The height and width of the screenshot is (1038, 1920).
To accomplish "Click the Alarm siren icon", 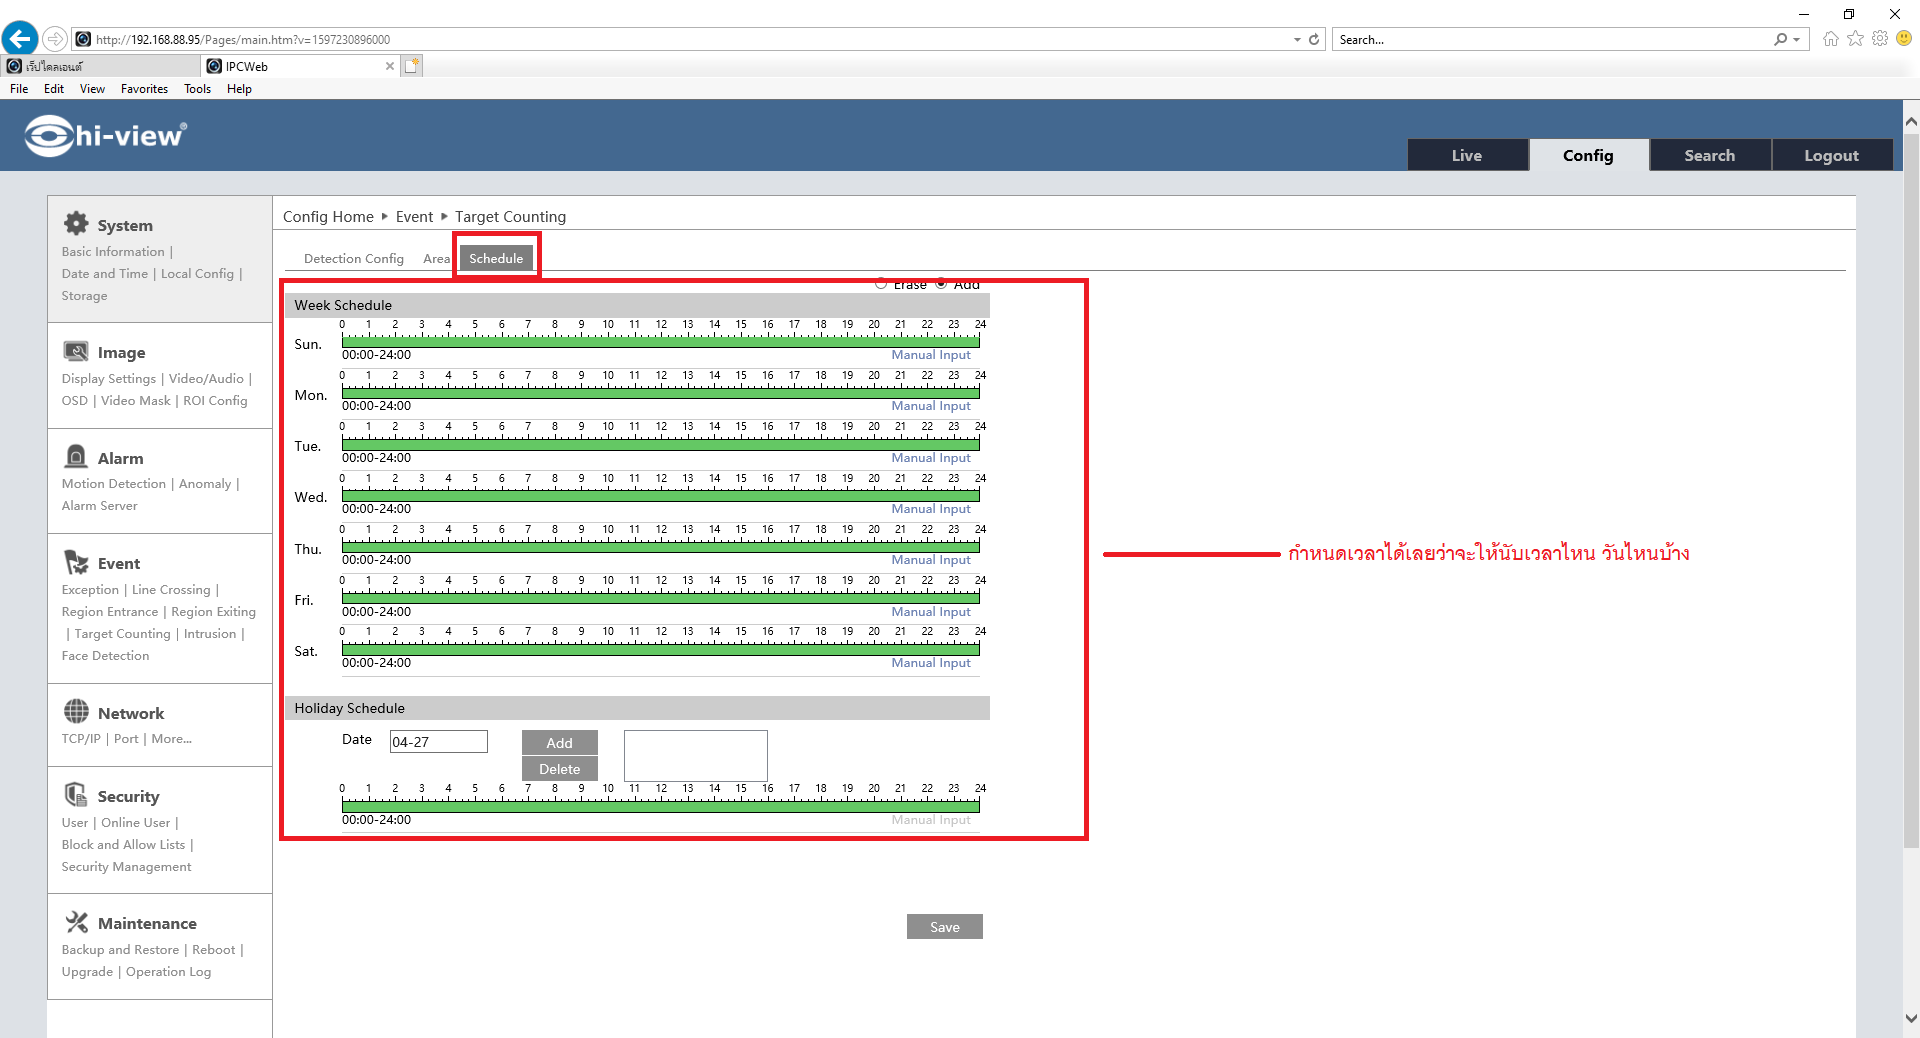I will point(76,457).
